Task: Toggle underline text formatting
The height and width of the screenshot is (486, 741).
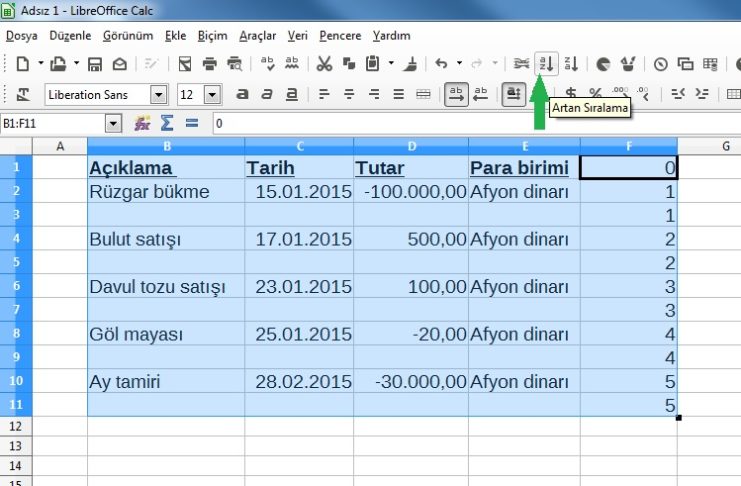Action: [290, 94]
